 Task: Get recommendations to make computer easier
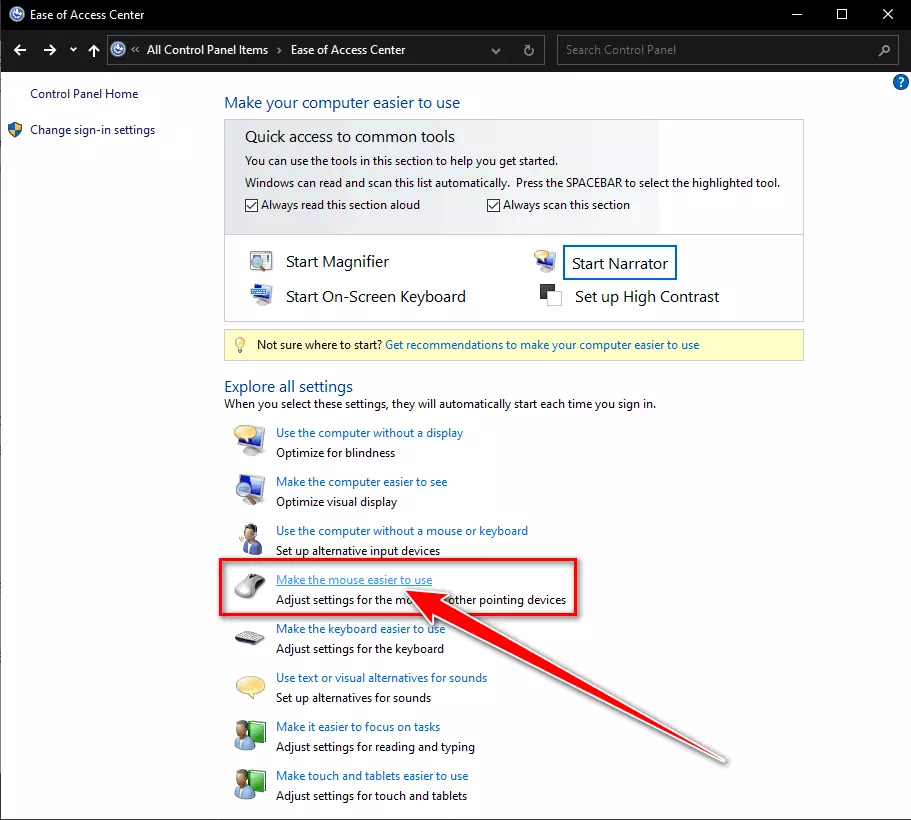[542, 345]
